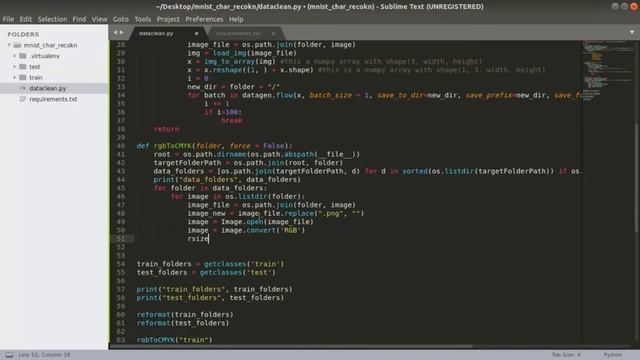Screen dimensions: 640x360
Task: Open the Selection menu
Action: coord(52,19)
